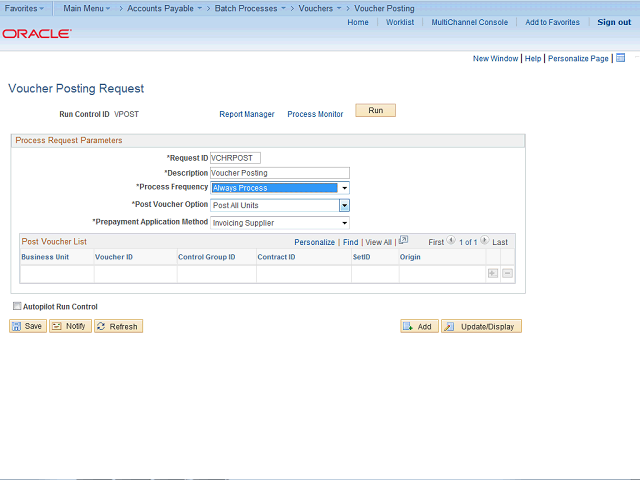The height and width of the screenshot is (480, 640).
Task: Click the Notify button
Action: 70,326
